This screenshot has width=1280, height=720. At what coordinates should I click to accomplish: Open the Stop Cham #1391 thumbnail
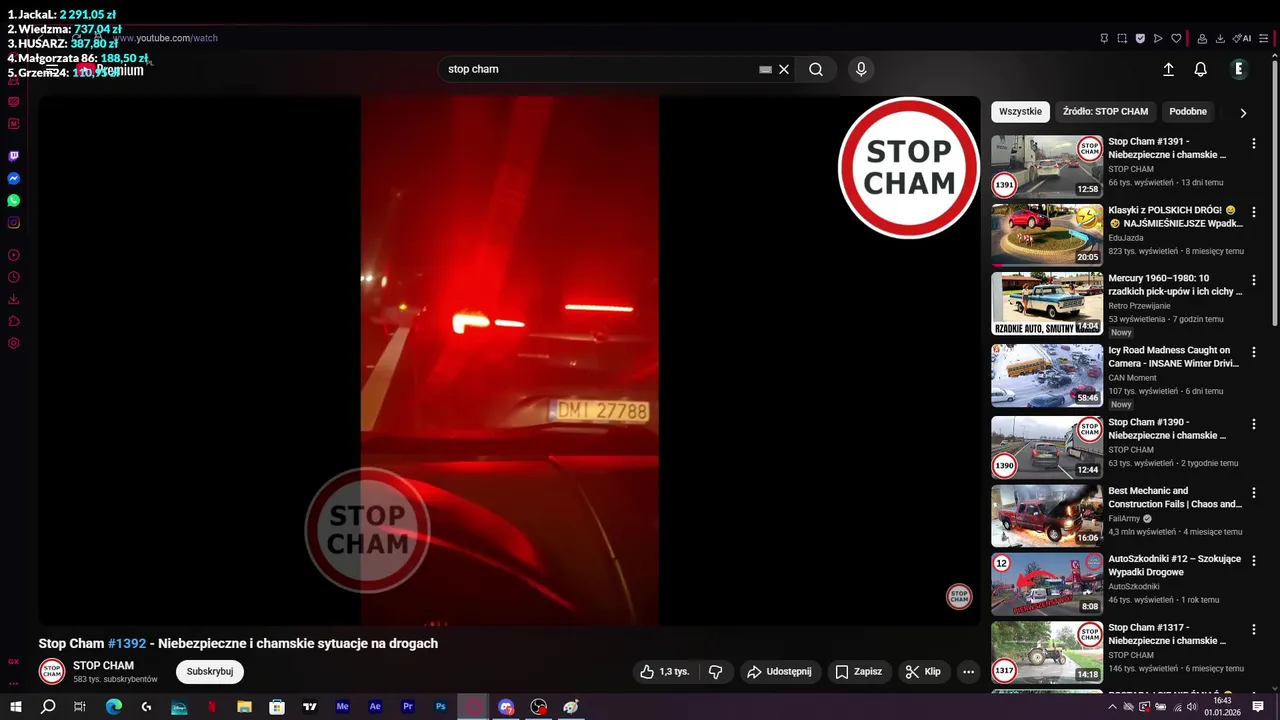[1047, 166]
